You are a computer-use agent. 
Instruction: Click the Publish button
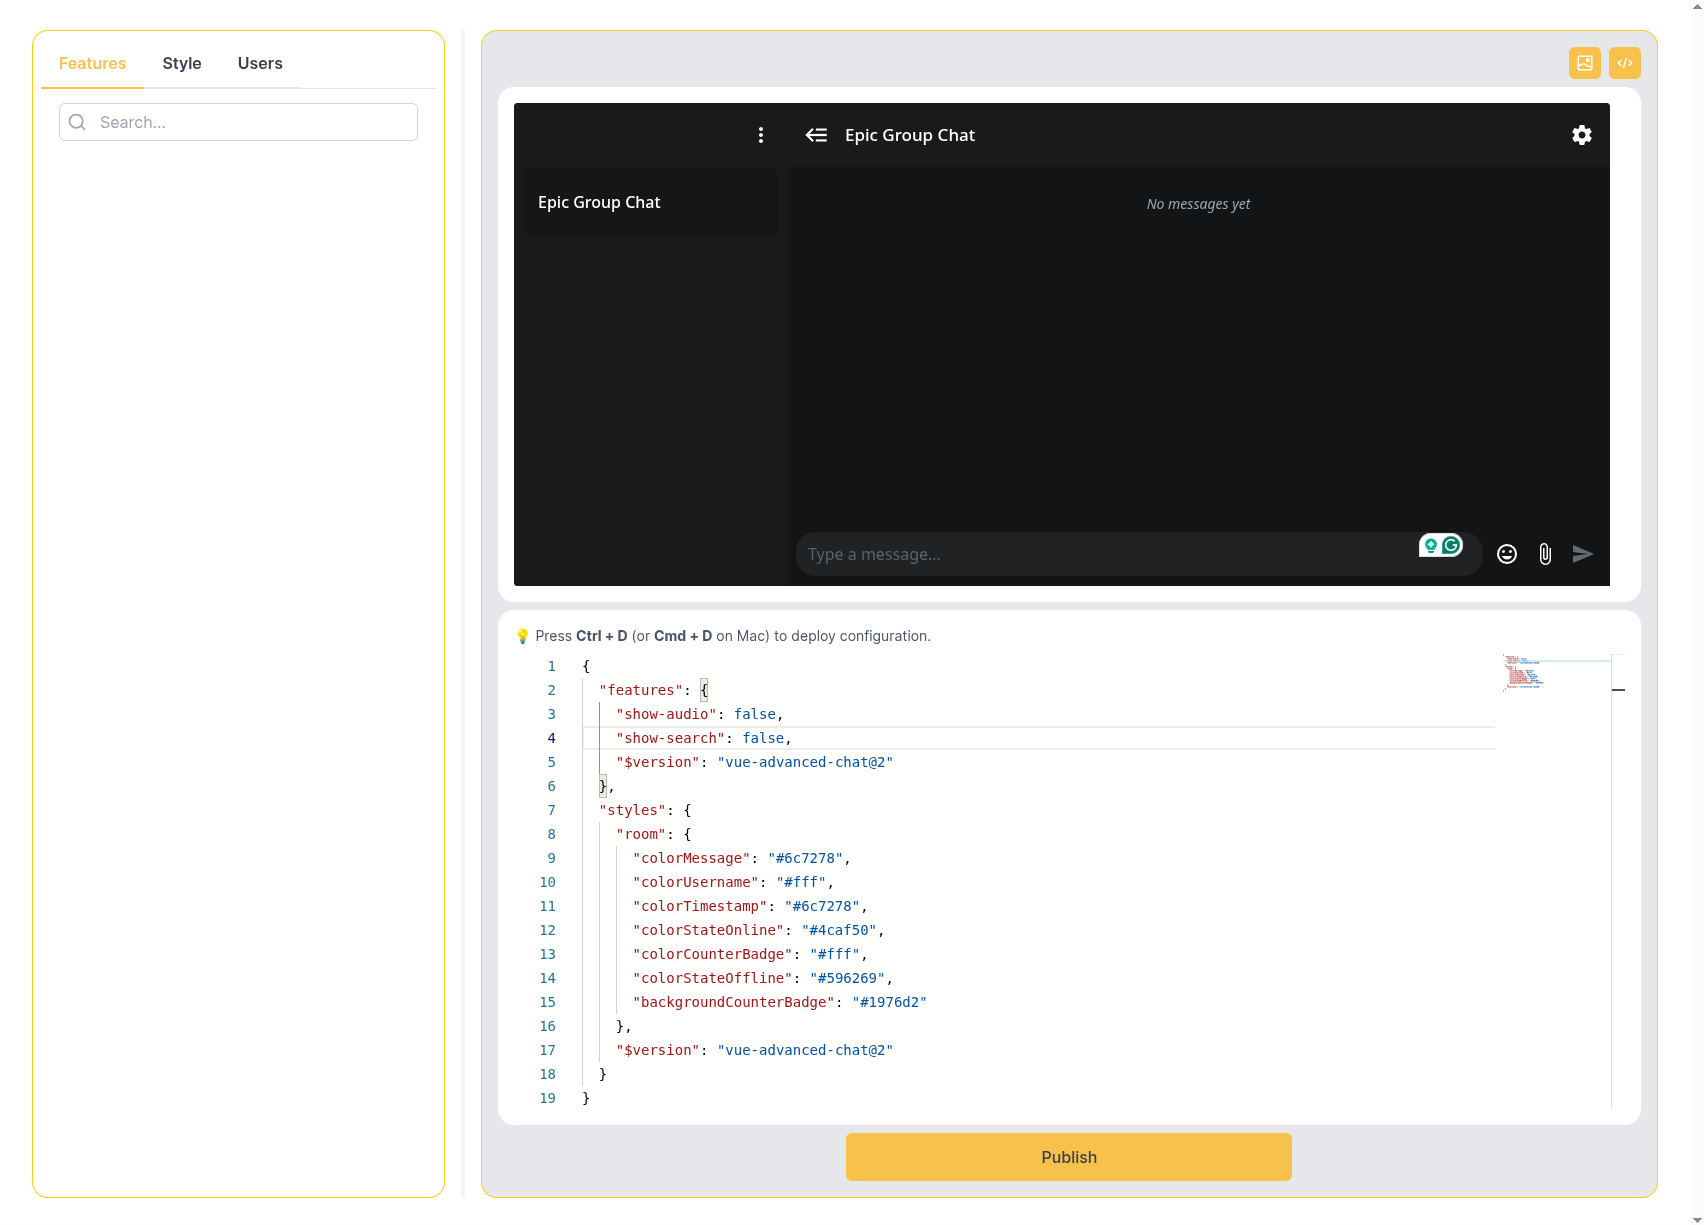[x=1068, y=1157]
